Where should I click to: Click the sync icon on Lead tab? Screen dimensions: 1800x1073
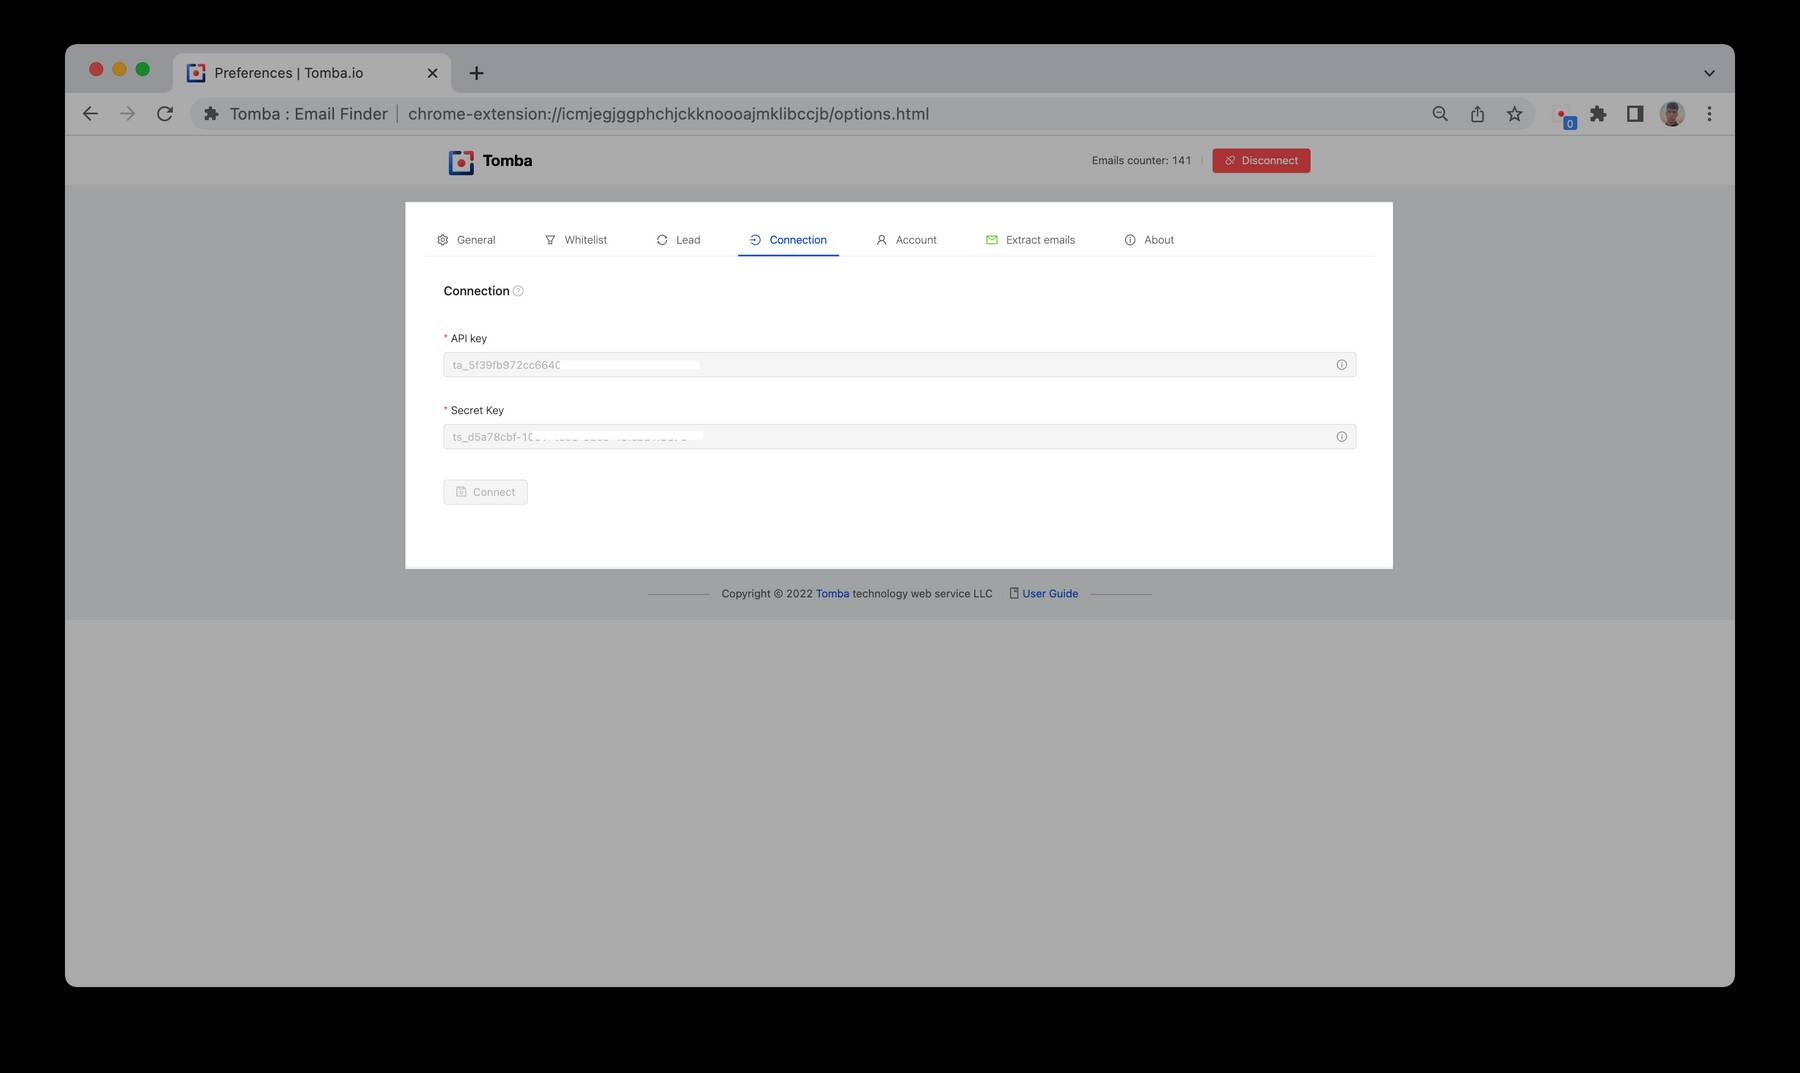[662, 240]
